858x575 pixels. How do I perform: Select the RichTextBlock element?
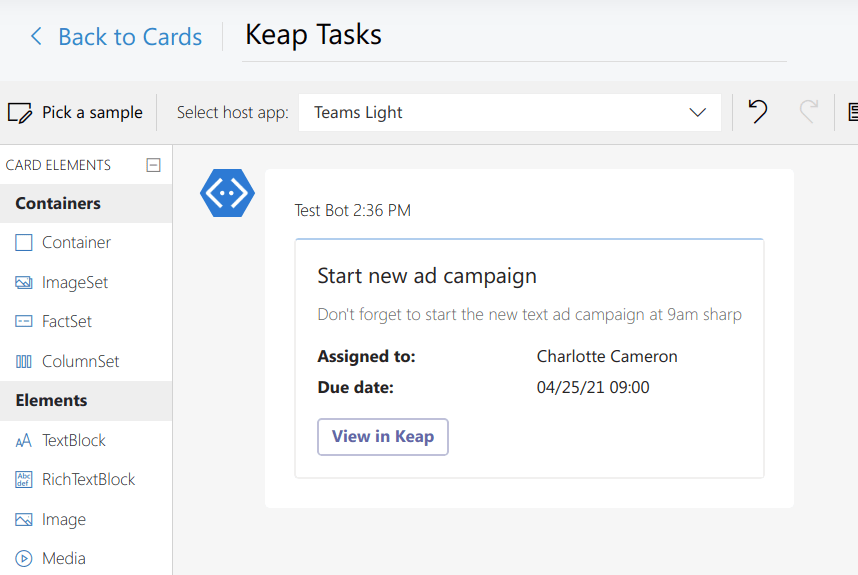click(86, 479)
